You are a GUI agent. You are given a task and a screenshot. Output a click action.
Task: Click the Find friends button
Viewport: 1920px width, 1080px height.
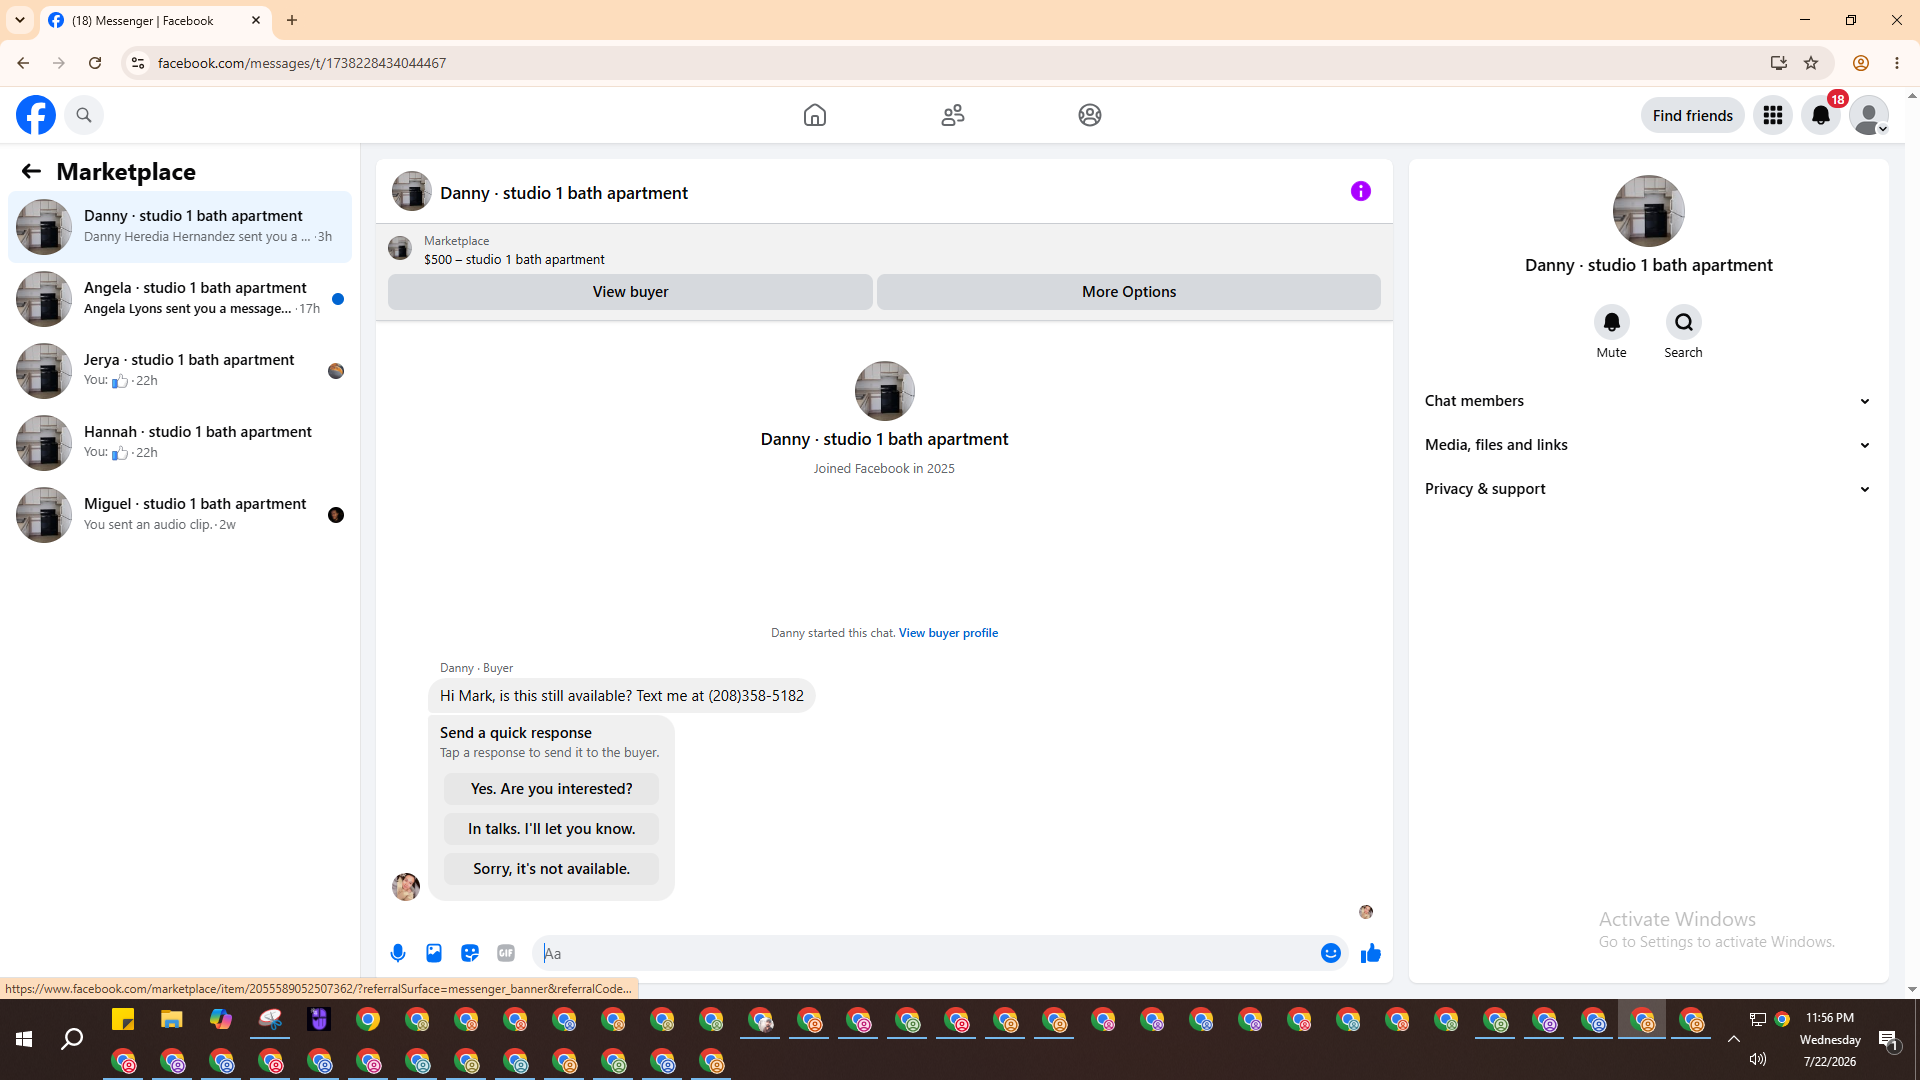point(1693,115)
